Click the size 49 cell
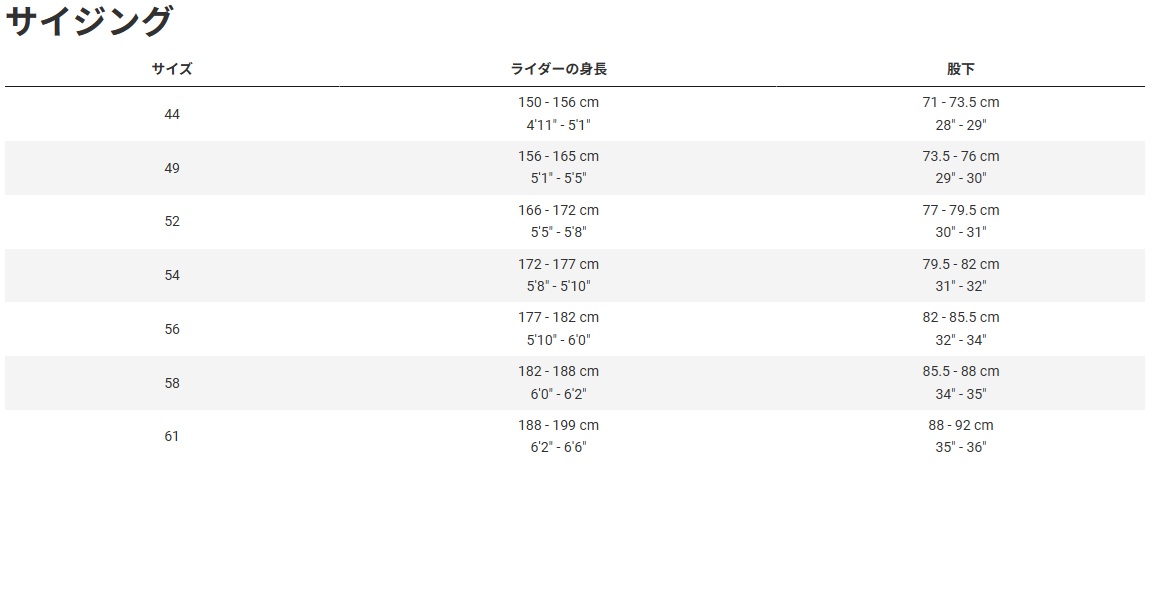Viewport: 1155px width, 614px height. tap(172, 168)
